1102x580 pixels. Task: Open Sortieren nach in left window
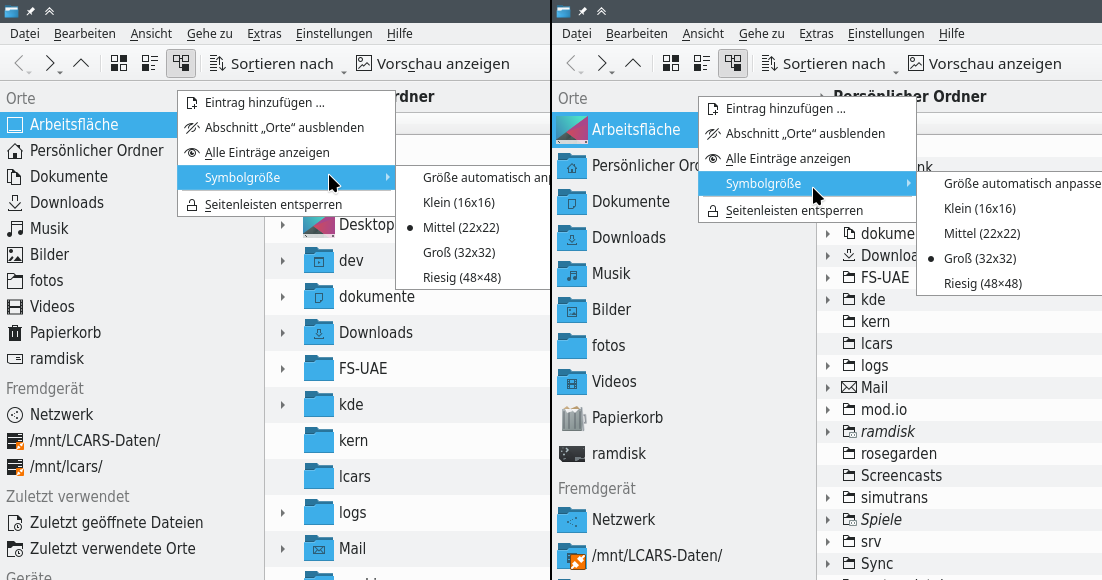[278, 64]
